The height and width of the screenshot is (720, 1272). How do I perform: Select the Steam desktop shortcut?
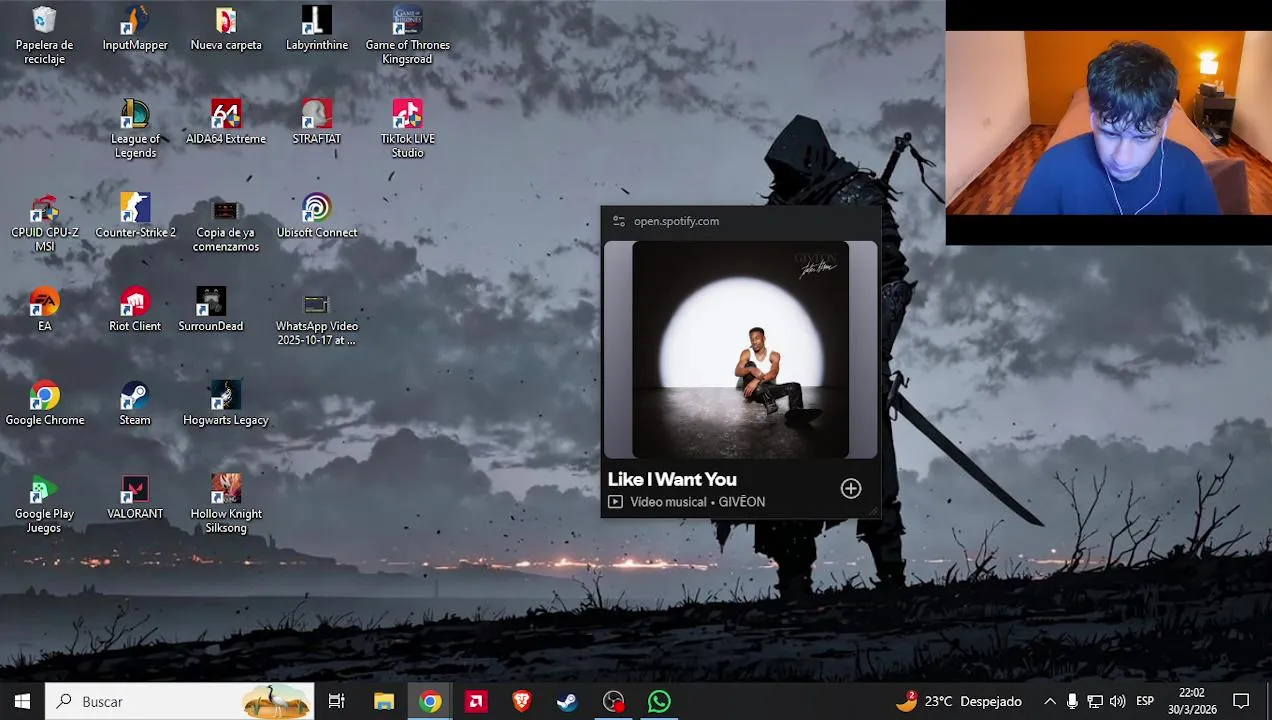(x=135, y=404)
